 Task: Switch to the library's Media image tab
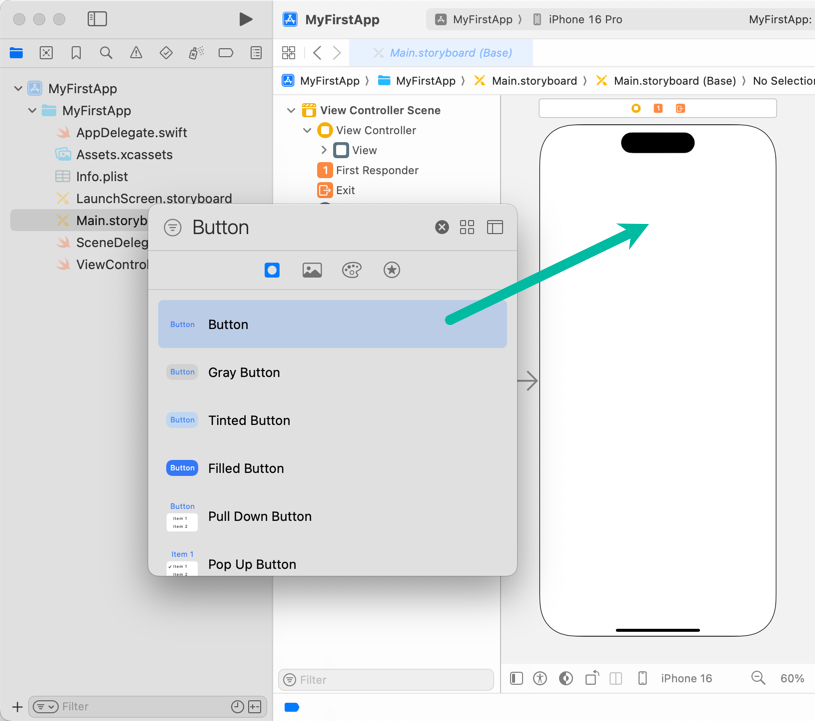pyautogui.click(x=312, y=270)
